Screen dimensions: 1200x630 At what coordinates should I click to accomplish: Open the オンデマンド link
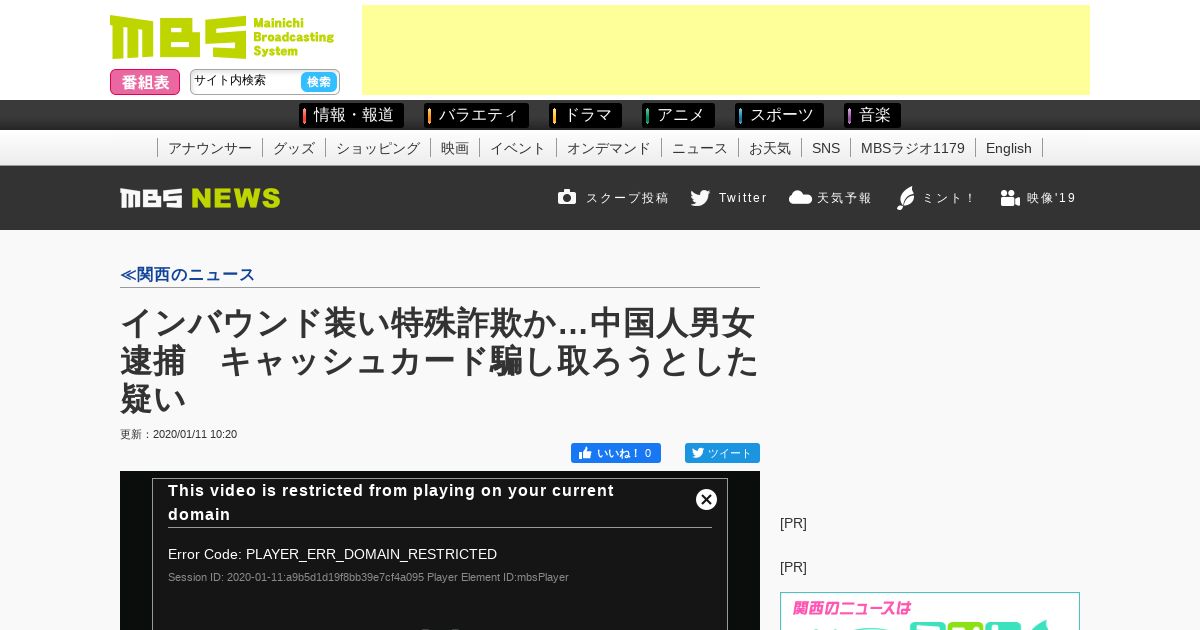[x=609, y=148]
